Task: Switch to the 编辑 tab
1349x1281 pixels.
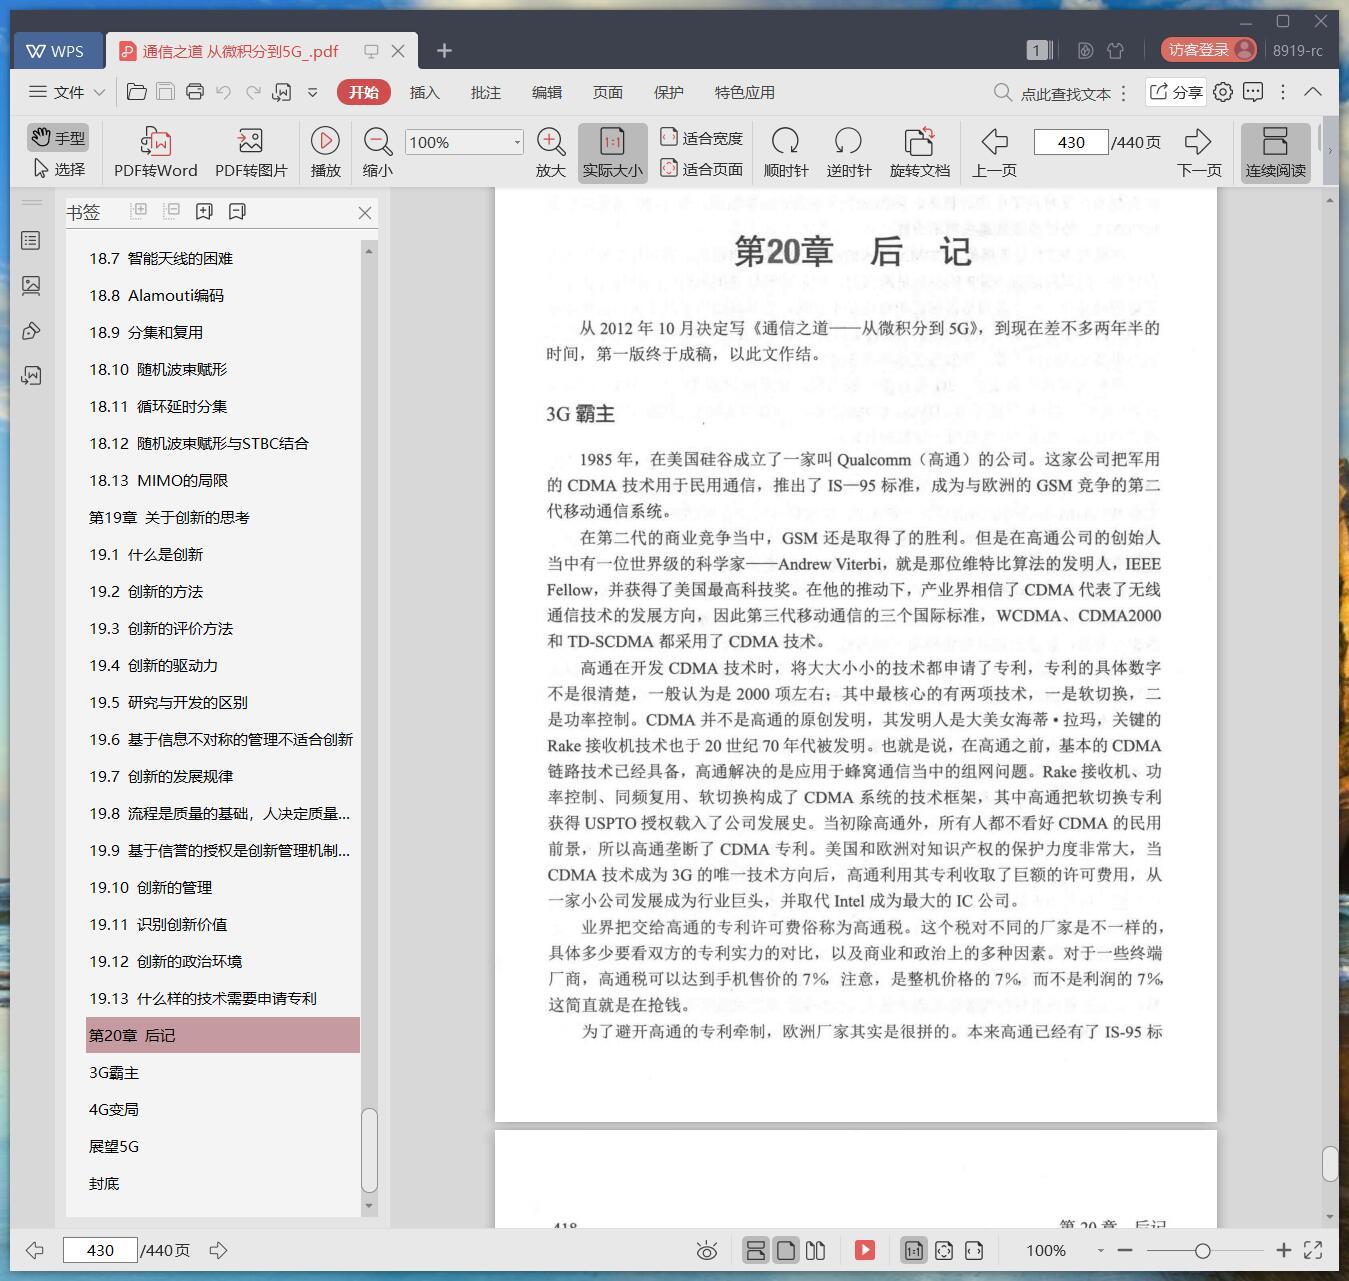Action: [x=546, y=92]
